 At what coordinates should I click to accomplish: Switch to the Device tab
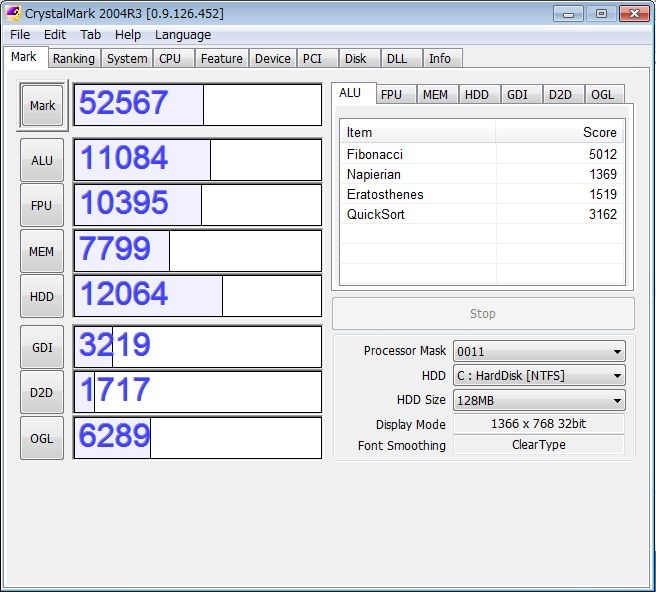273,59
